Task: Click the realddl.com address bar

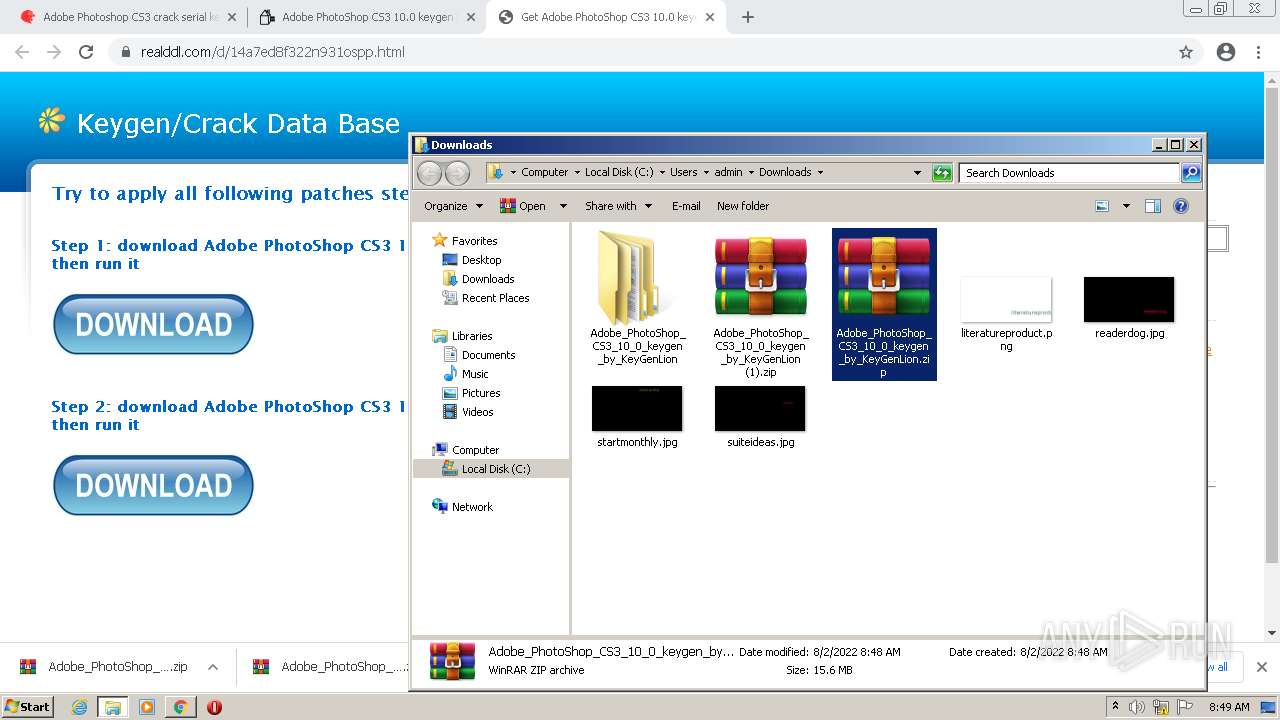Action: [640, 52]
